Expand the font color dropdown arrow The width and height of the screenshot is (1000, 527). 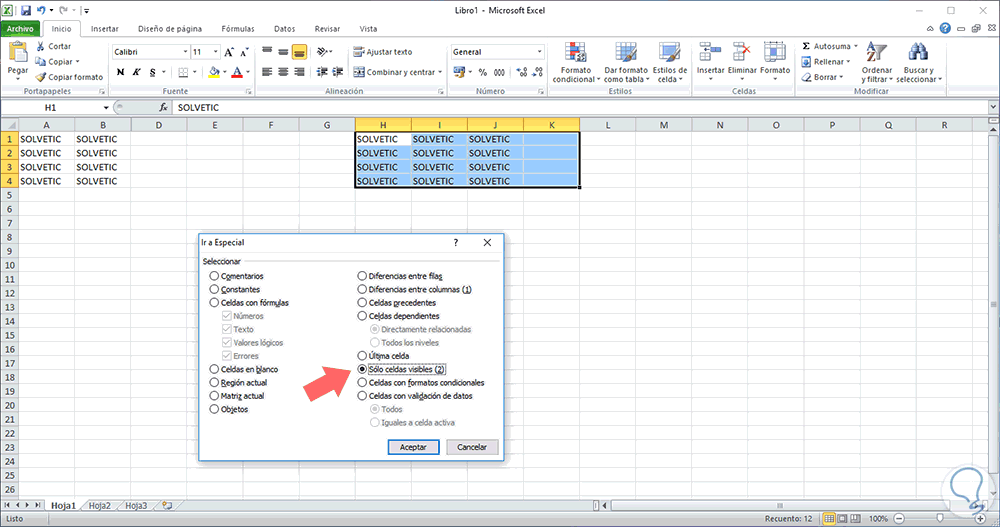247,72
